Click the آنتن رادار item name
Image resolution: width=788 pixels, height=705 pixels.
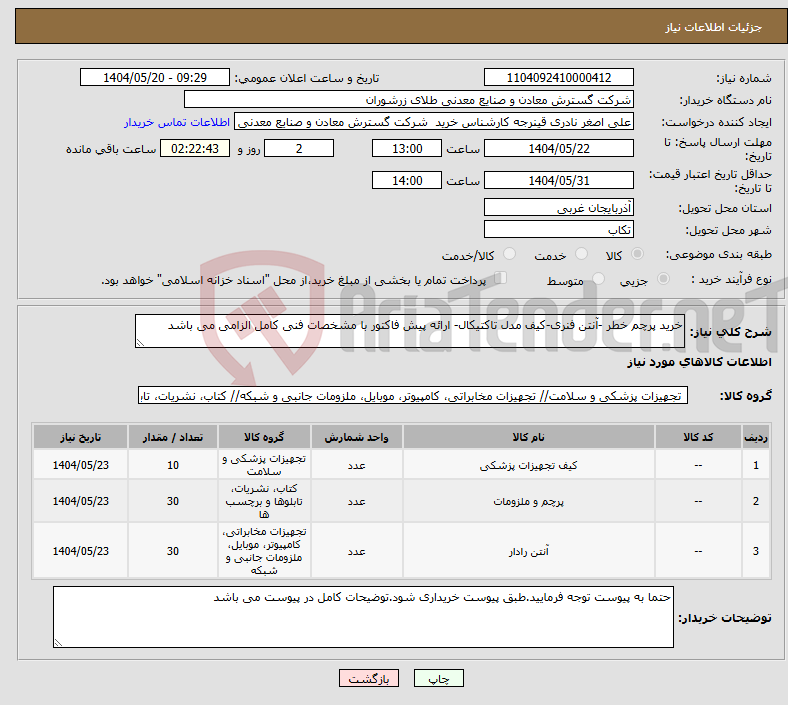click(x=528, y=551)
